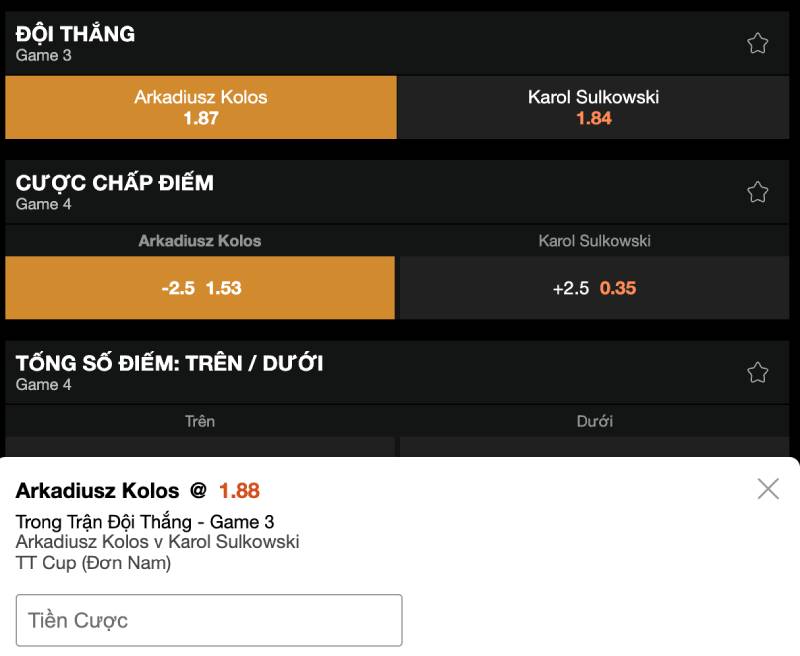Click the Tiền Cược stake input field
800x656 pixels.
(x=208, y=619)
